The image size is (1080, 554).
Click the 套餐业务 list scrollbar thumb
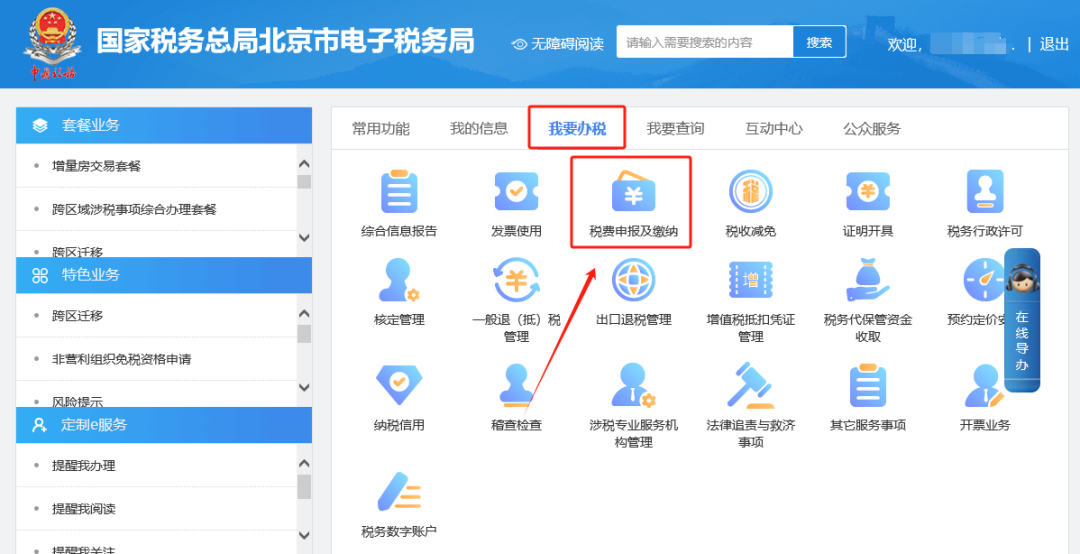coord(304,182)
